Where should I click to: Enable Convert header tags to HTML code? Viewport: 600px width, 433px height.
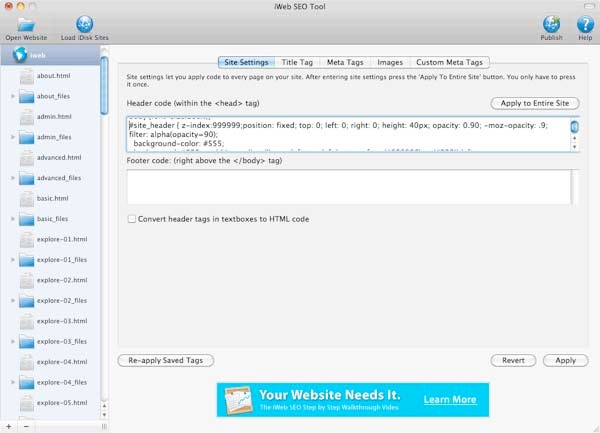point(132,219)
